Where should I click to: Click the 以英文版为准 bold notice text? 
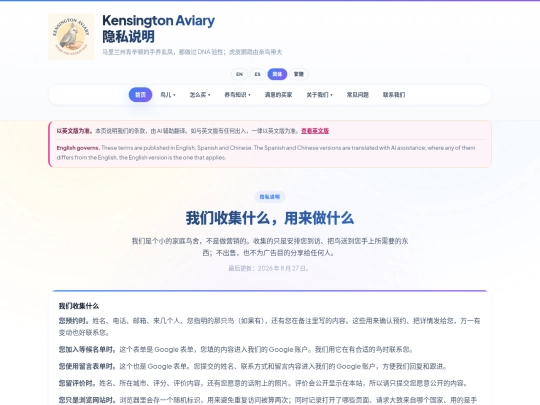click(x=74, y=131)
